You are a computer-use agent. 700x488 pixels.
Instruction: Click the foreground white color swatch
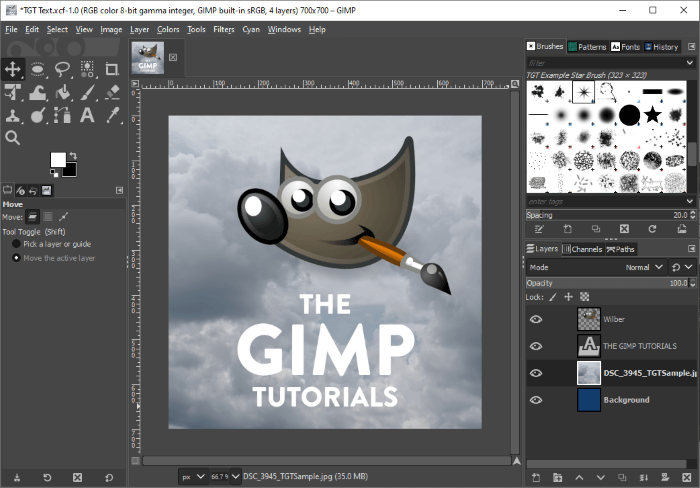pos(58,160)
